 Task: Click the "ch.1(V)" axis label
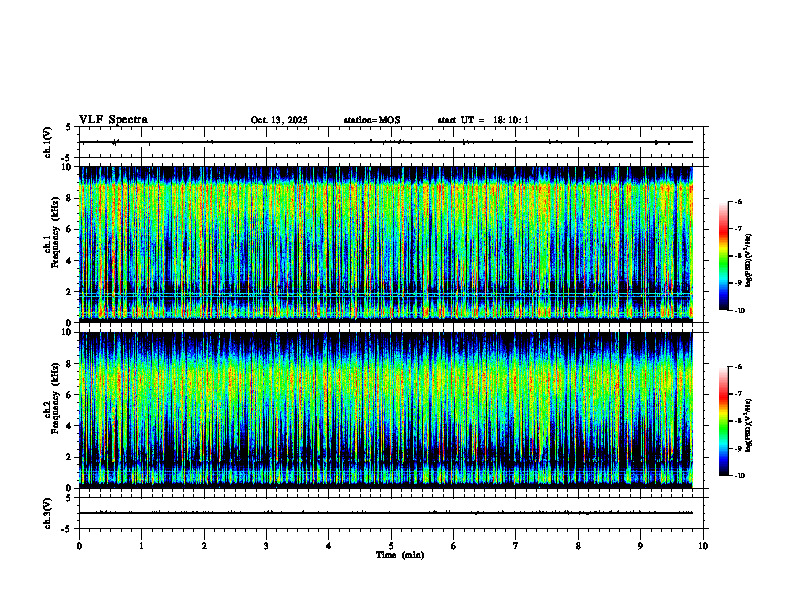click(x=48, y=142)
